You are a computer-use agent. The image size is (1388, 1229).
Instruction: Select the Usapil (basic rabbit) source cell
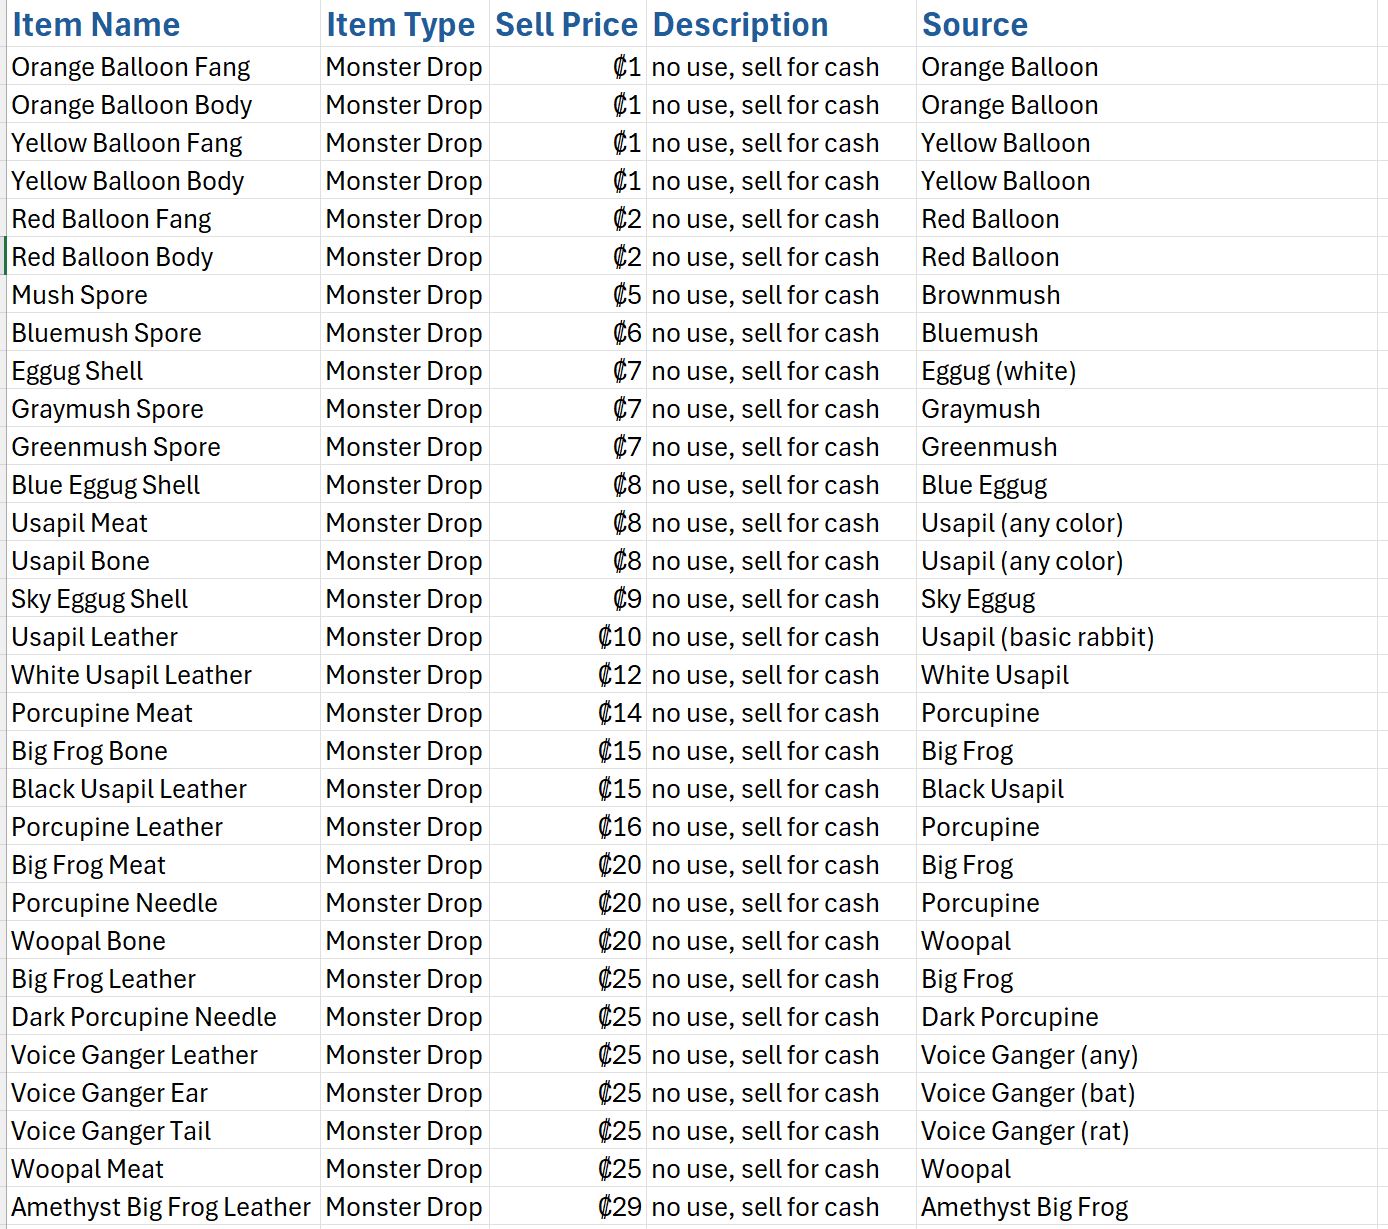pyautogui.click(x=1146, y=637)
